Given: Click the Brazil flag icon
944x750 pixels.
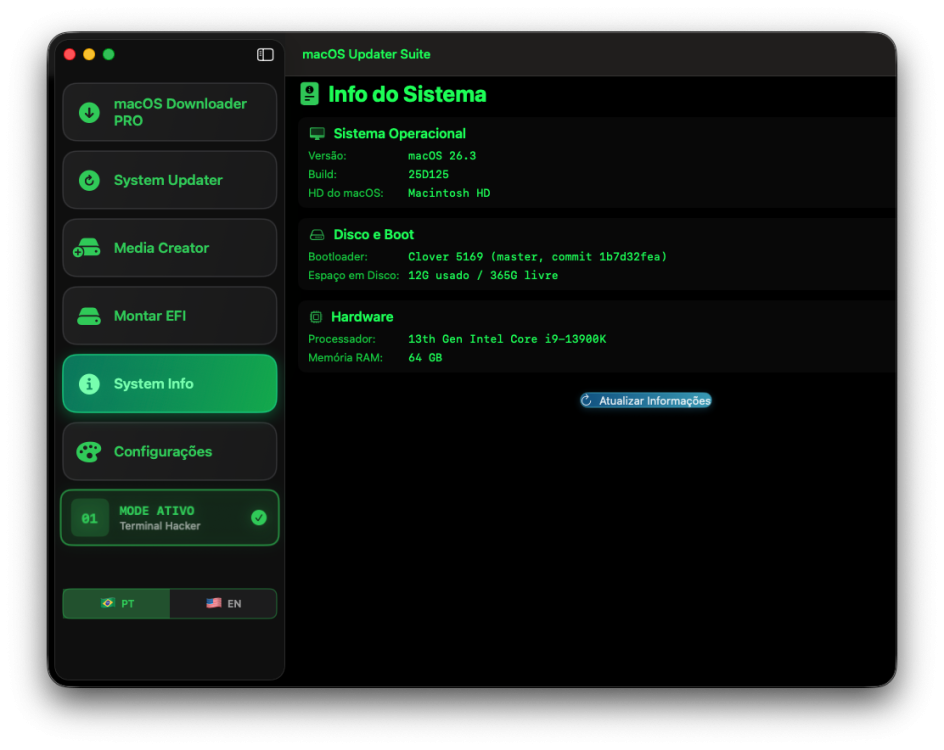Looking at the screenshot, I should point(108,603).
